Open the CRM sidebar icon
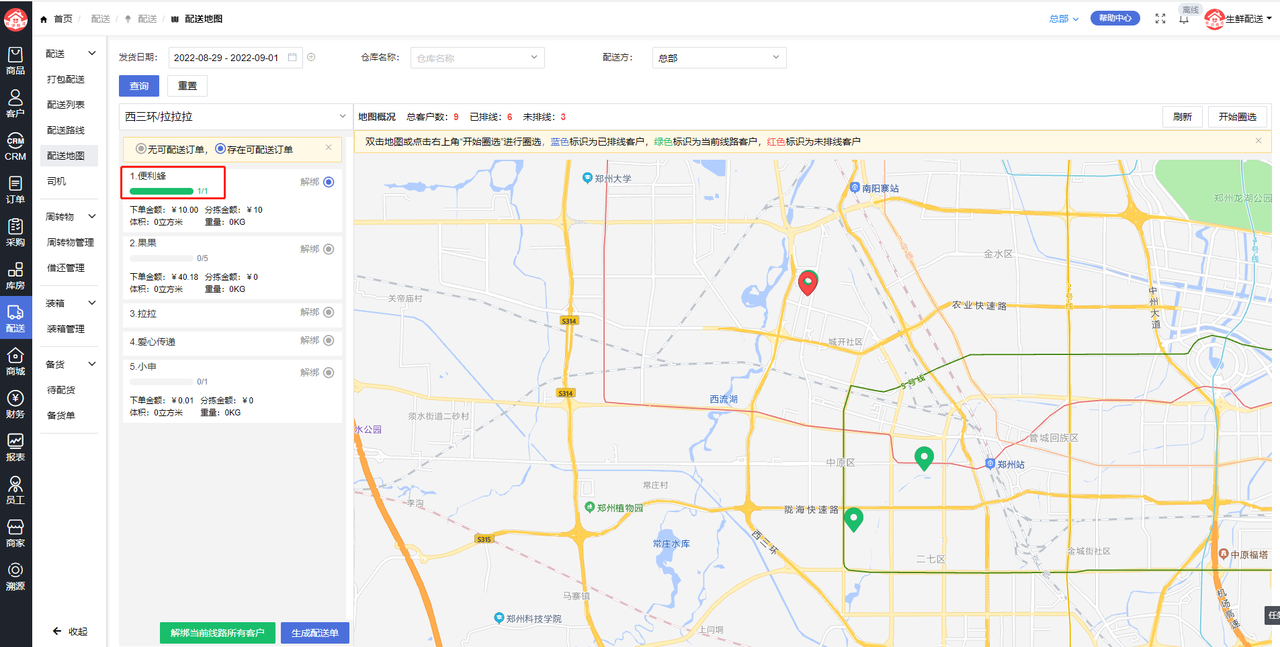The height and width of the screenshot is (647, 1280). tap(15, 147)
